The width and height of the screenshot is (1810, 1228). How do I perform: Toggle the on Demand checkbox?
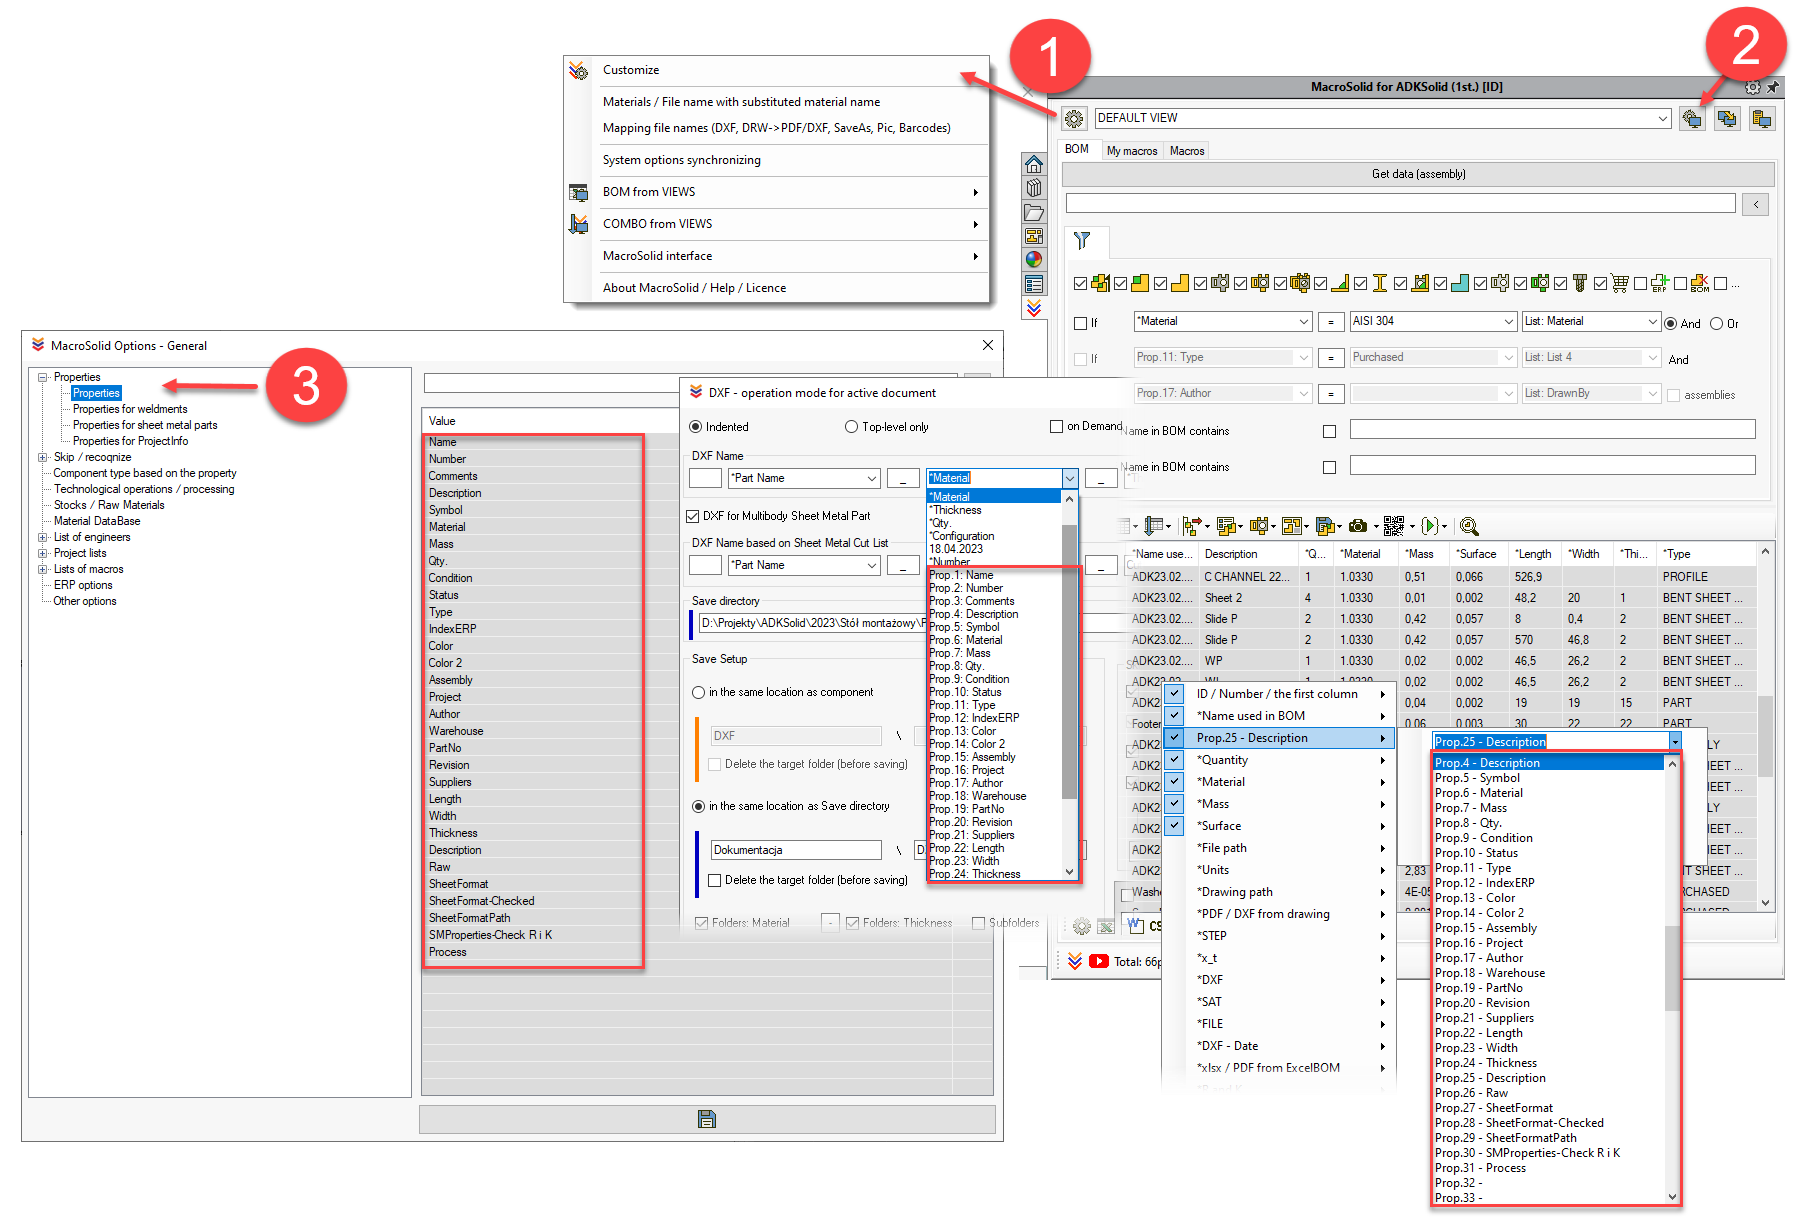[1056, 426]
